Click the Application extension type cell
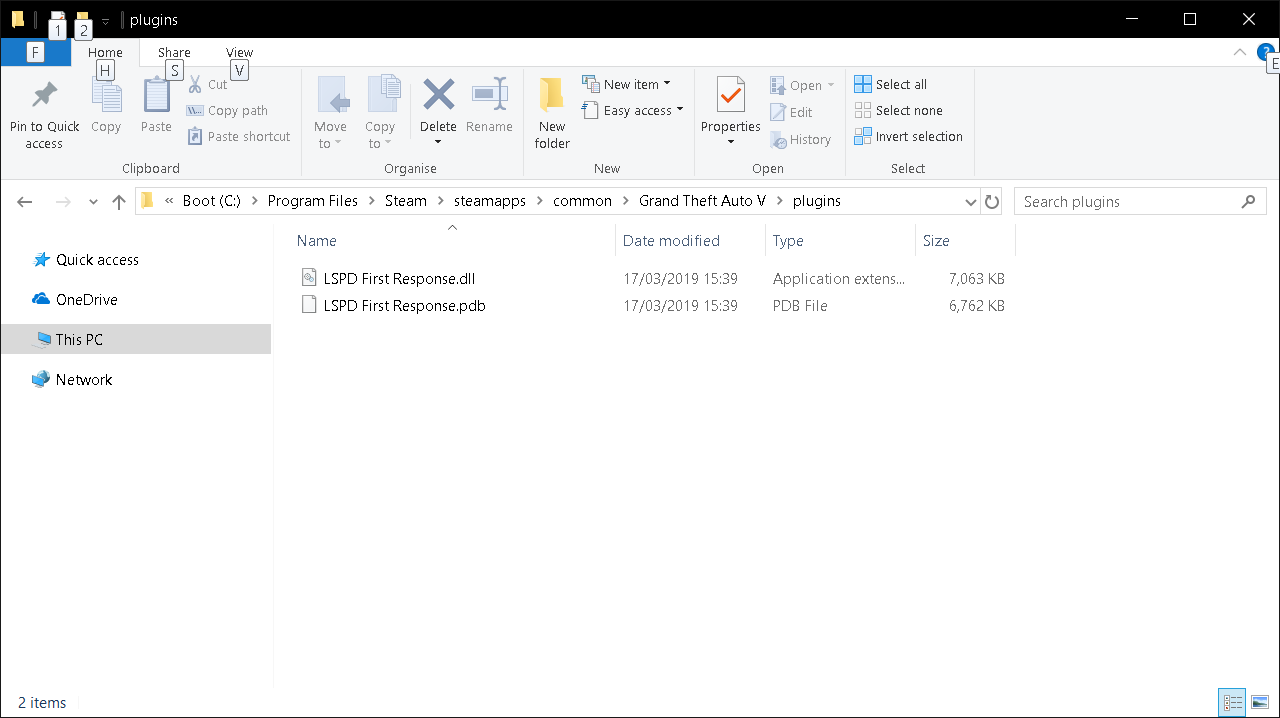 (x=839, y=279)
